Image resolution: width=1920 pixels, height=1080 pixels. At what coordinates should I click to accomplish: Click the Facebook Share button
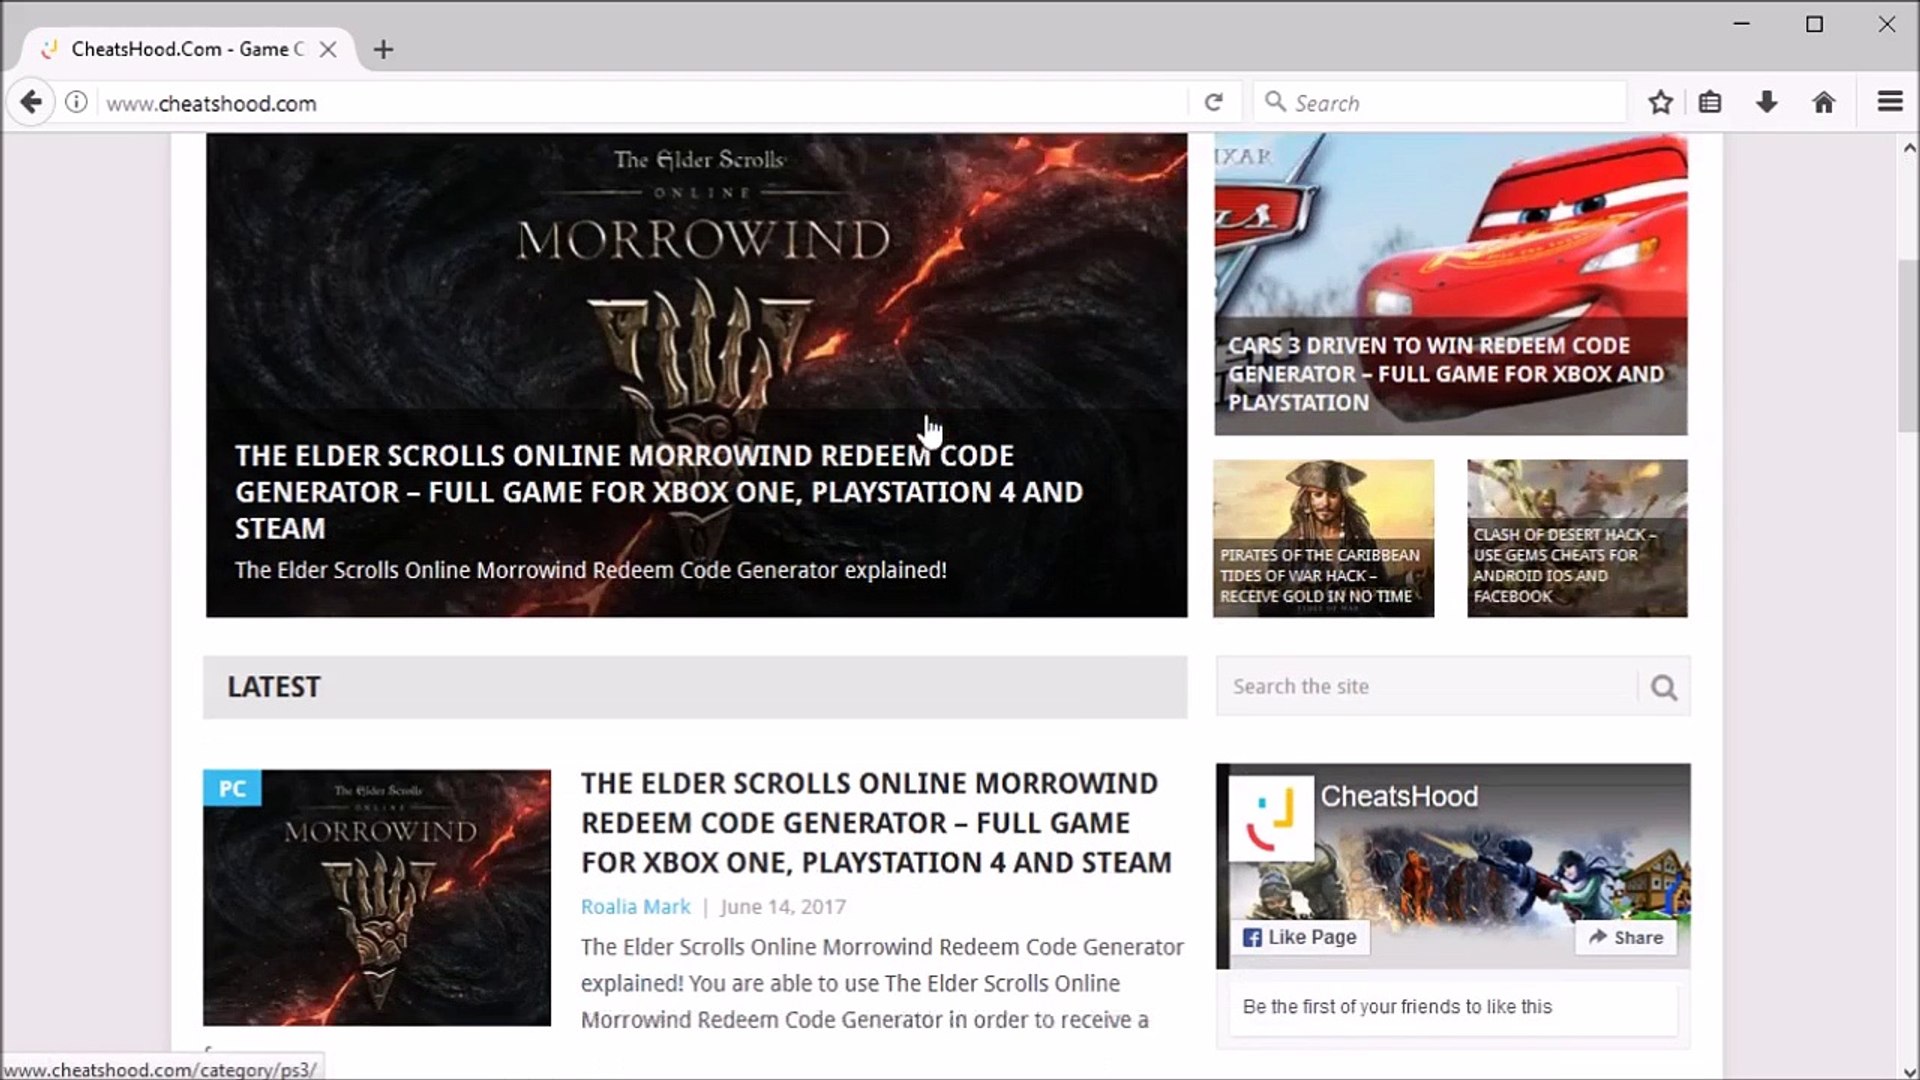pyautogui.click(x=1626, y=937)
